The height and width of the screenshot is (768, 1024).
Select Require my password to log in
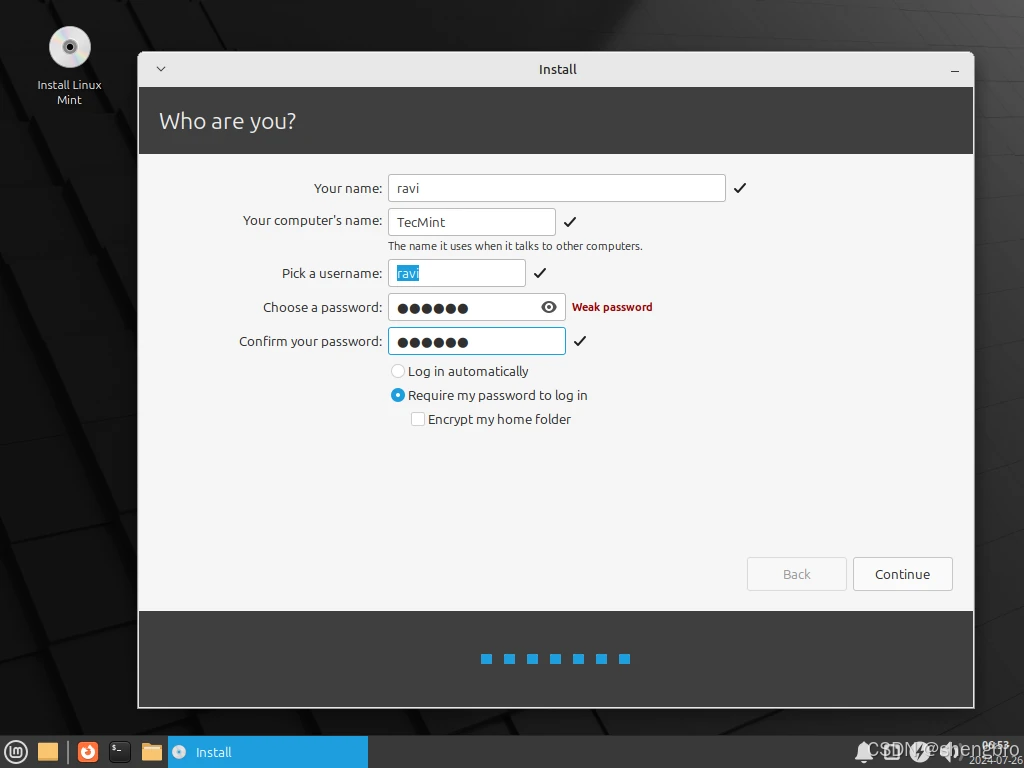[x=398, y=395]
